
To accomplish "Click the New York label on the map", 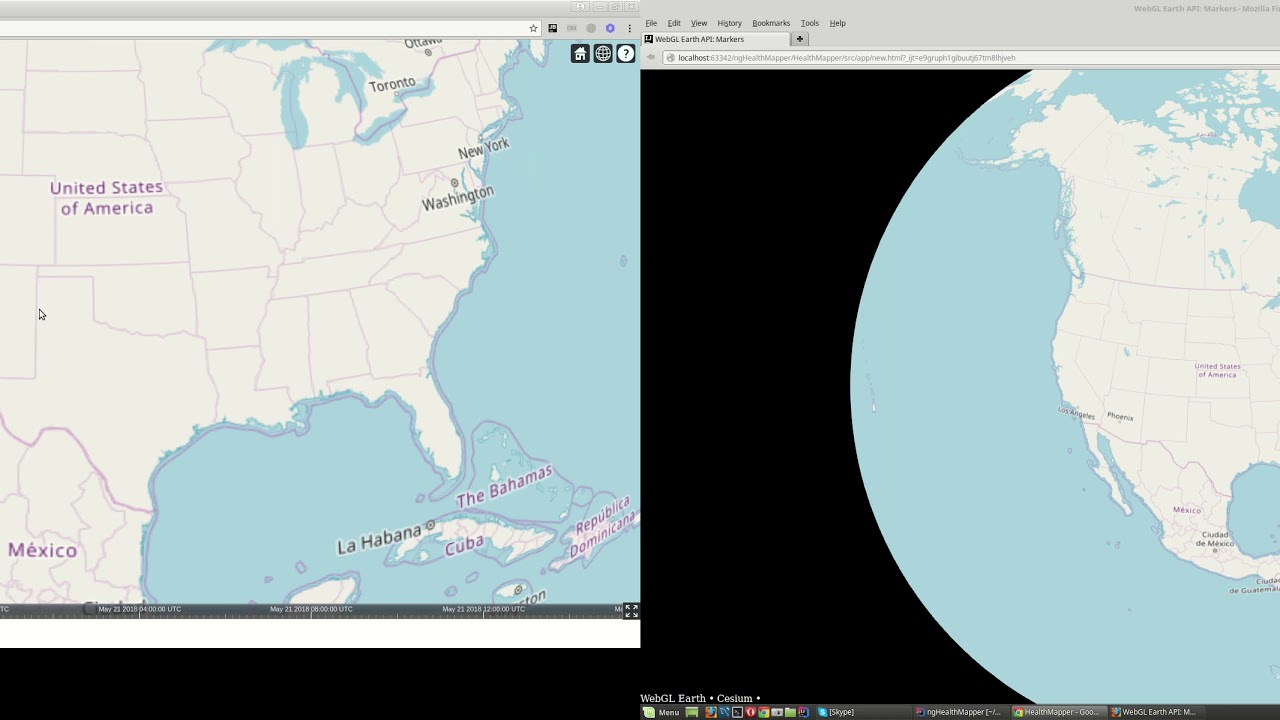I will pos(484,148).
